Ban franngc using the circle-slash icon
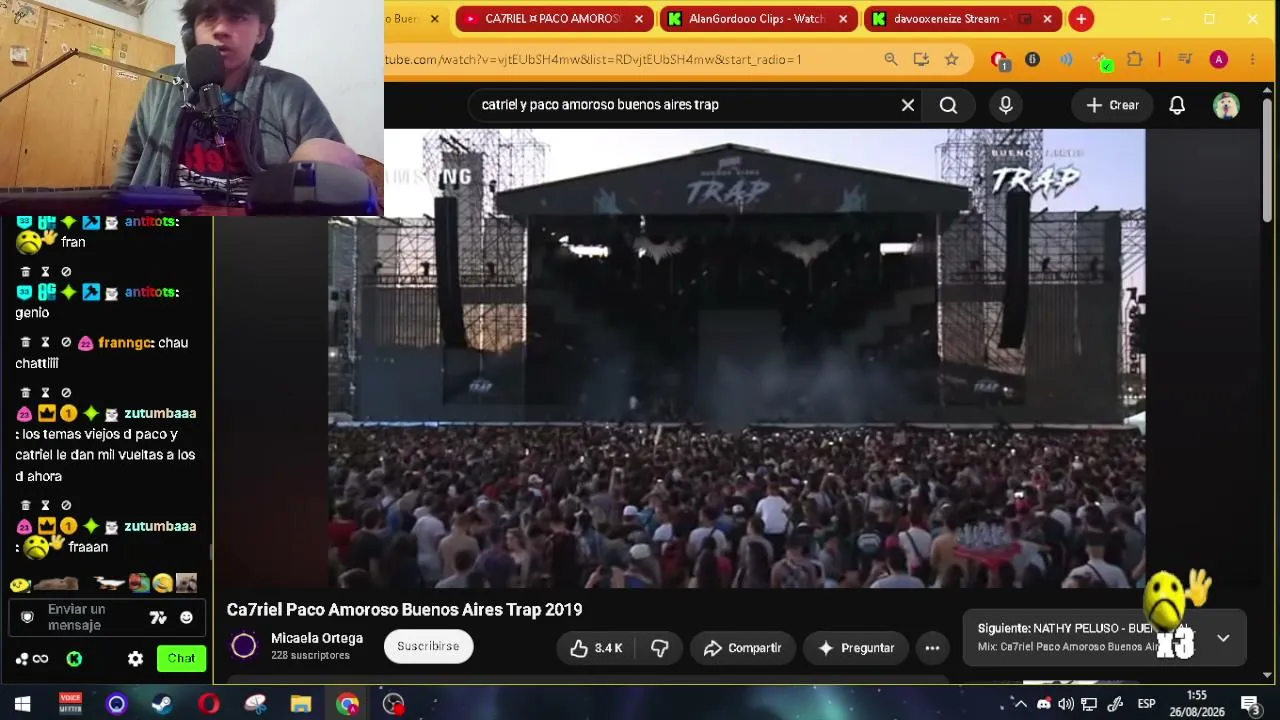 click(66, 342)
